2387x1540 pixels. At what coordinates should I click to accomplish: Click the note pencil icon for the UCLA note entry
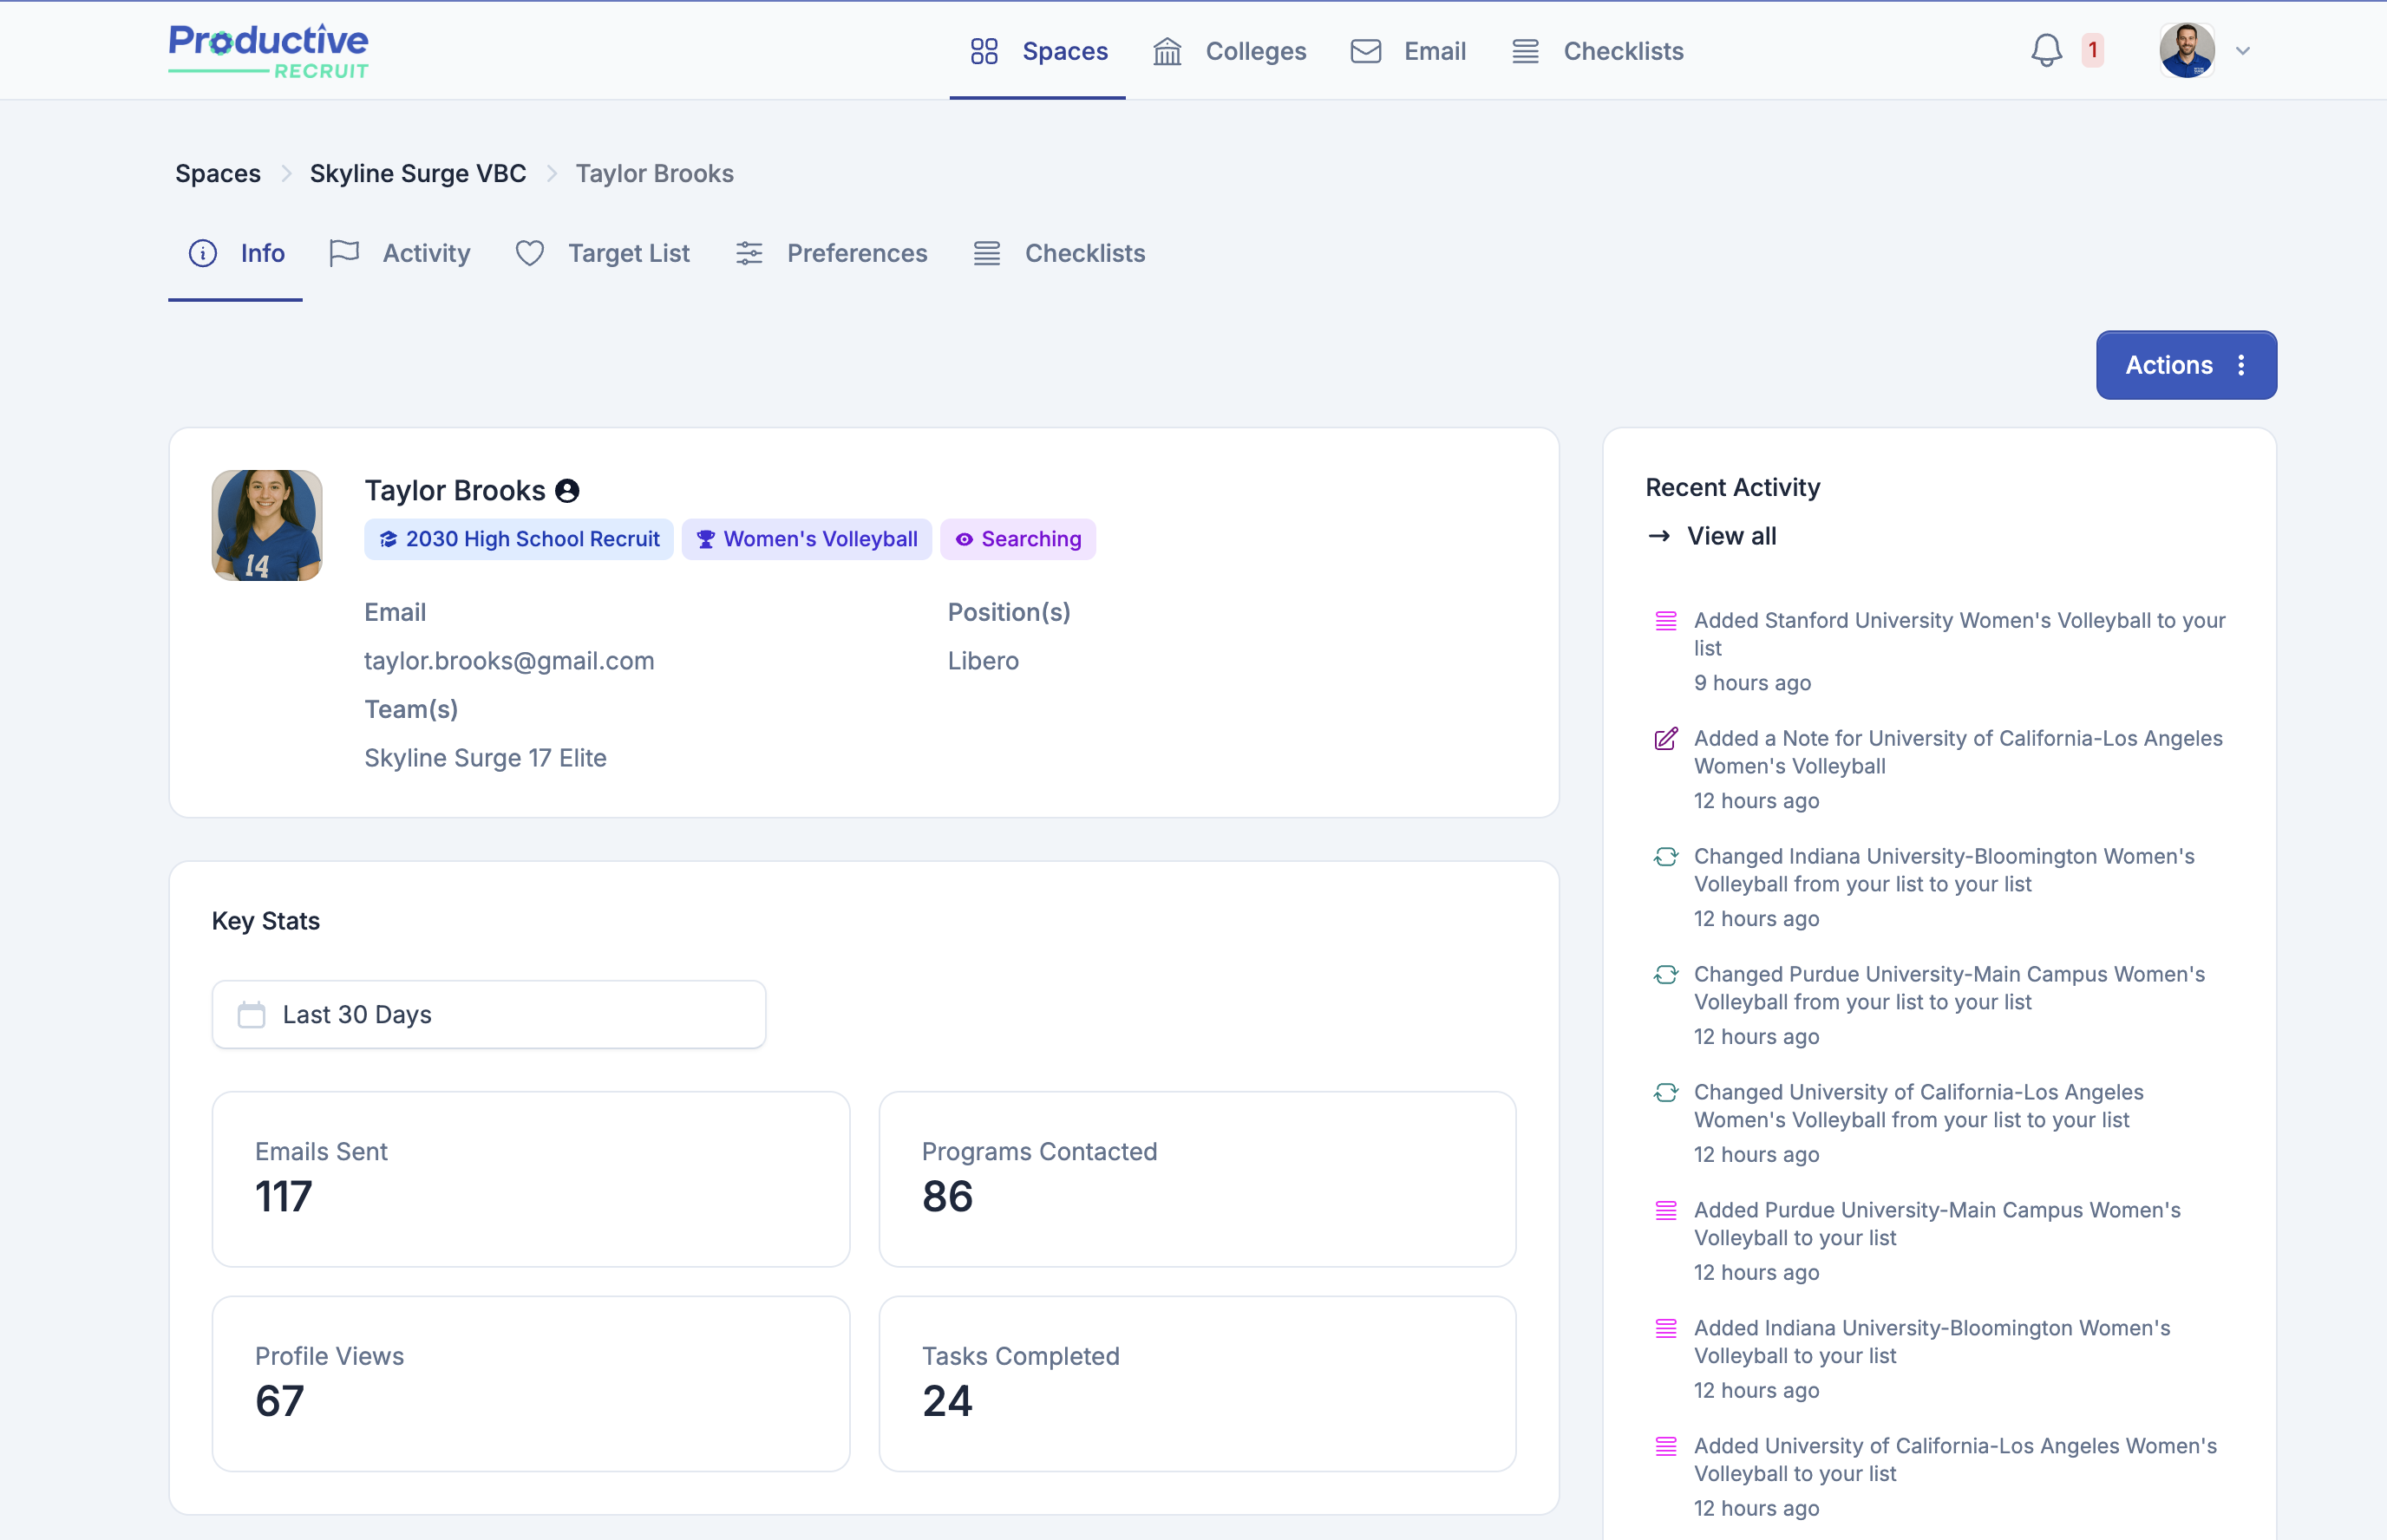(x=1665, y=739)
